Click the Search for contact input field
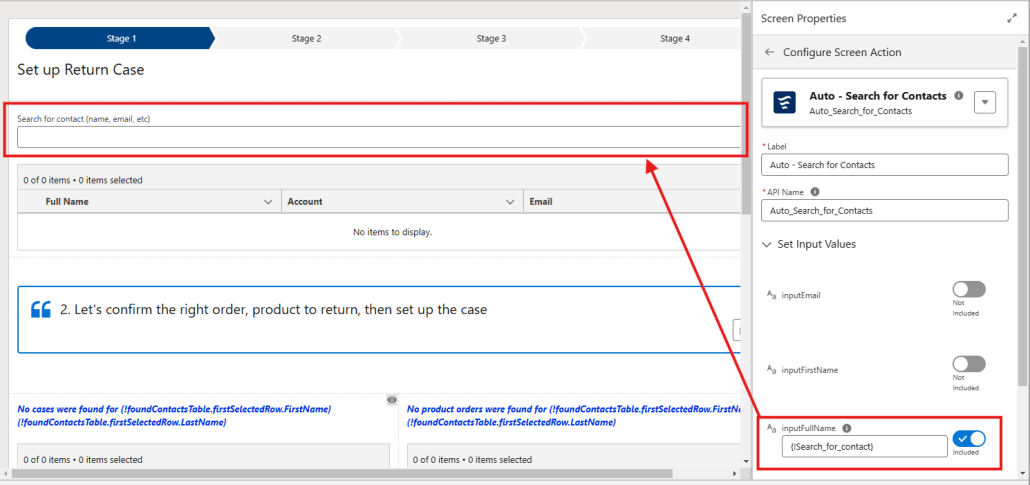This screenshot has width=1030, height=485. [378, 137]
